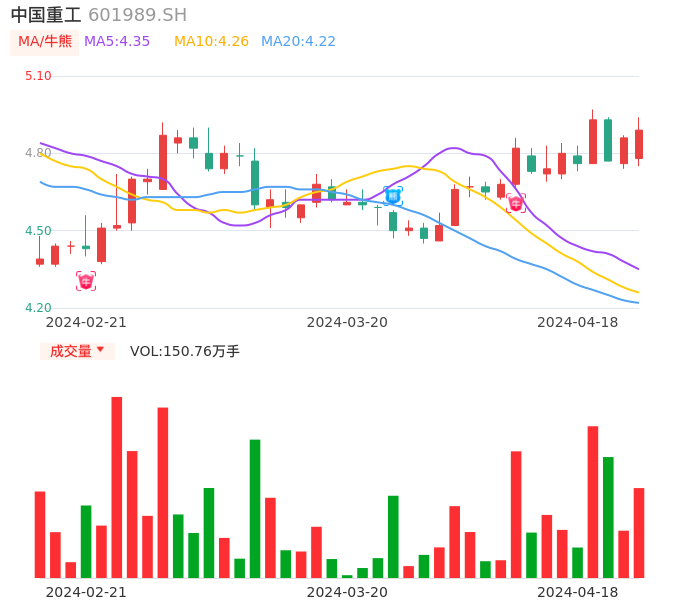Click the rightmost red volume bar
Viewport: 686px width, 606px height.
pyautogui.click(x=639, y=532)
